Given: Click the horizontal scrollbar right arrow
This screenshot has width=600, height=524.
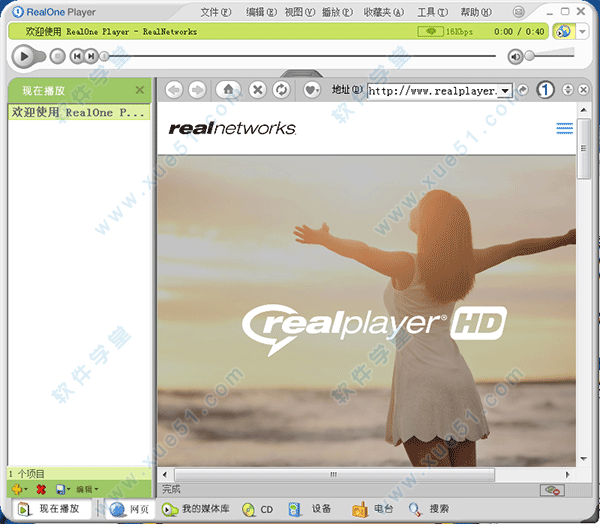Looking at the screenshot, I should tap(567, 475).
